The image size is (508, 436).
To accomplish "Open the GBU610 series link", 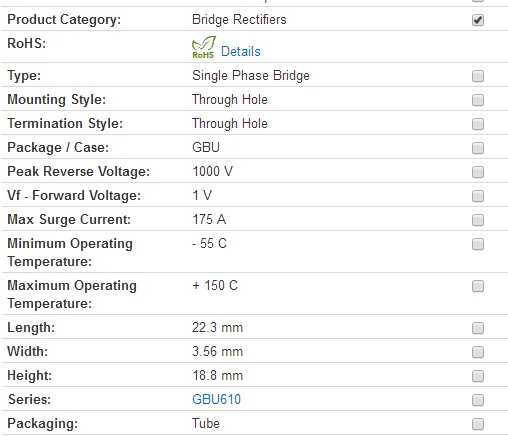I will pos(216,399).
